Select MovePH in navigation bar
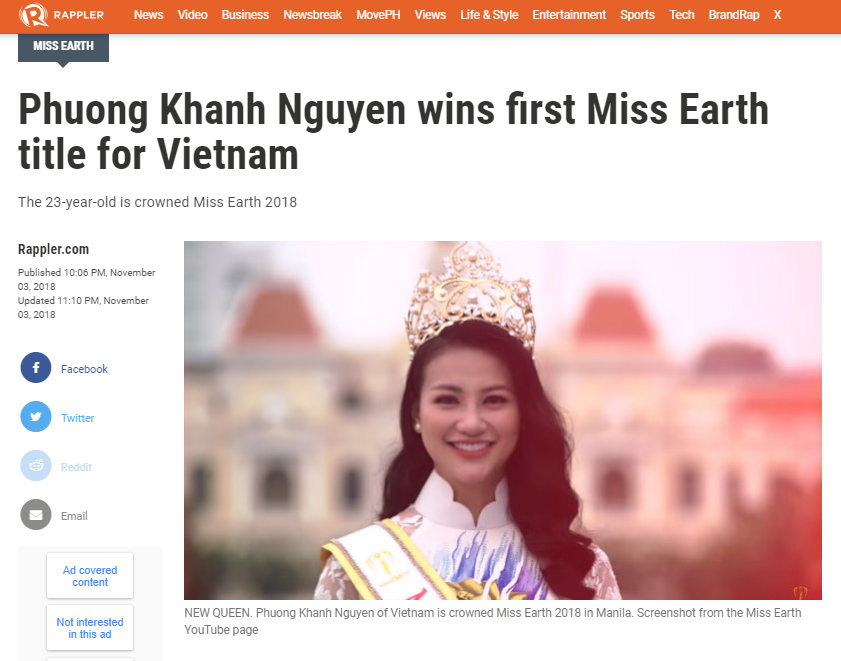 [x=378, y=15]
